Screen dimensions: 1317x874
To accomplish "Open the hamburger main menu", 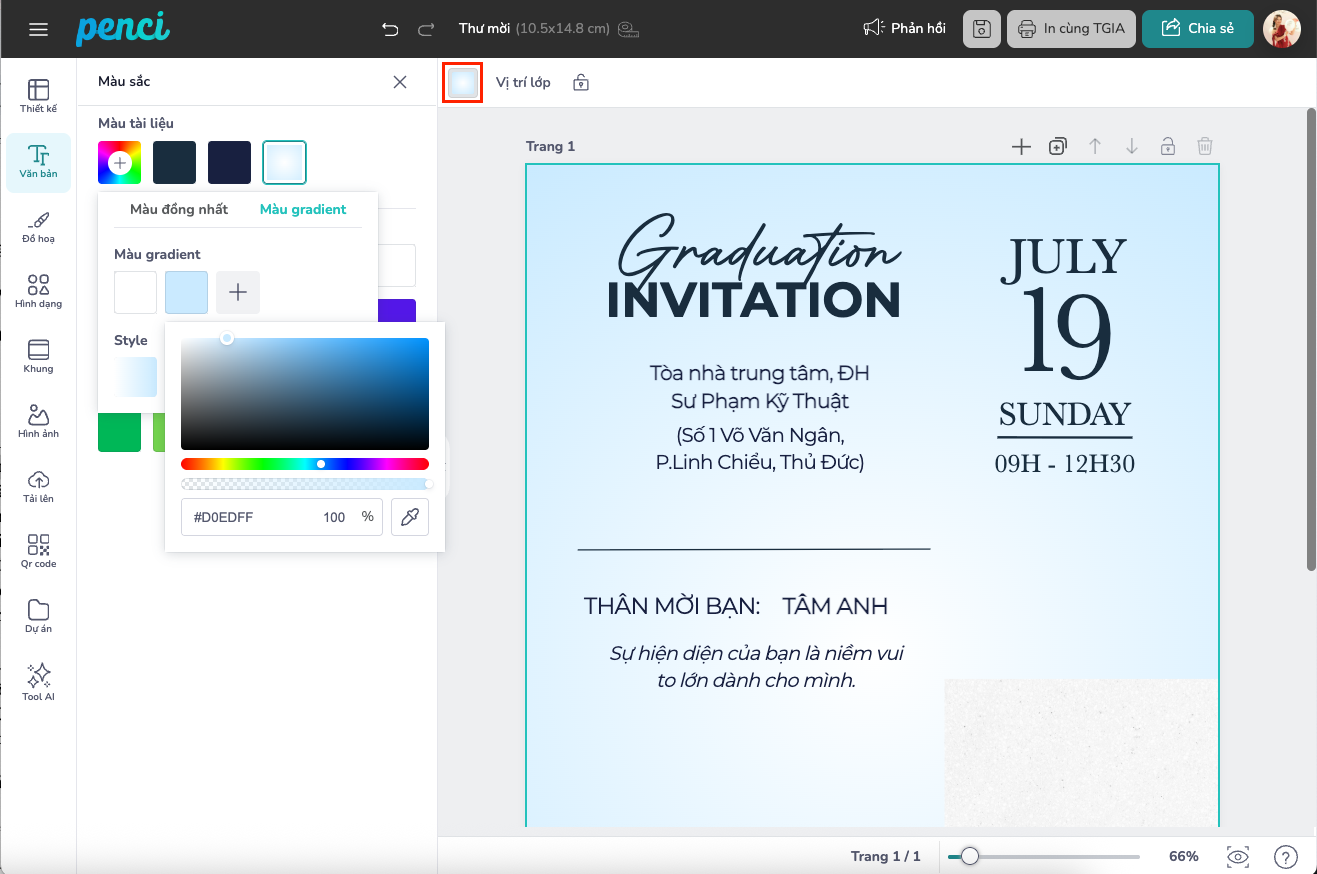I will [x=39, y=29].
